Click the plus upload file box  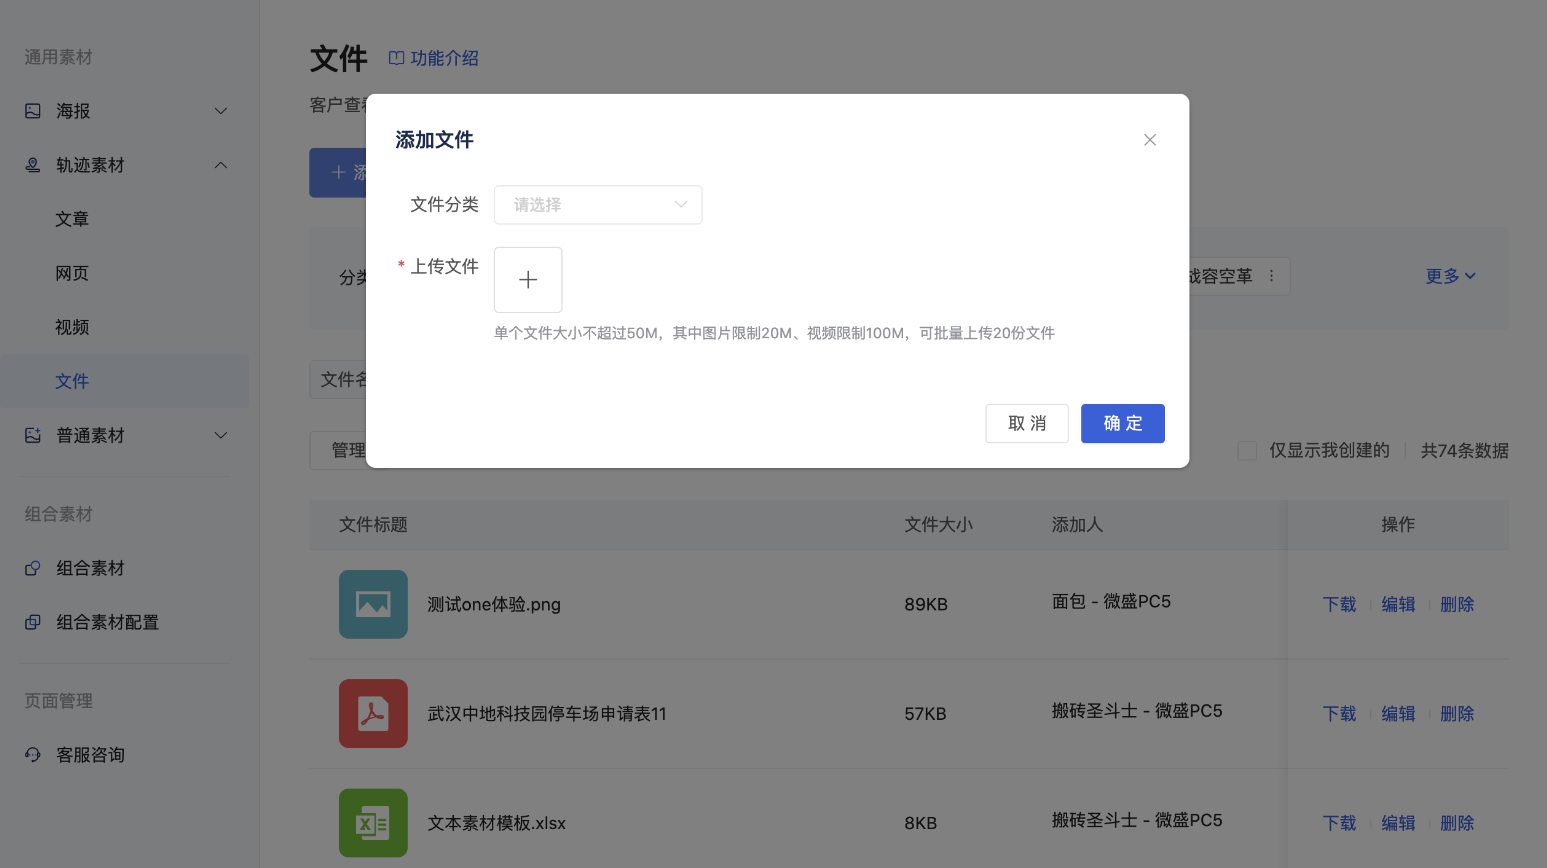(528, 280)
